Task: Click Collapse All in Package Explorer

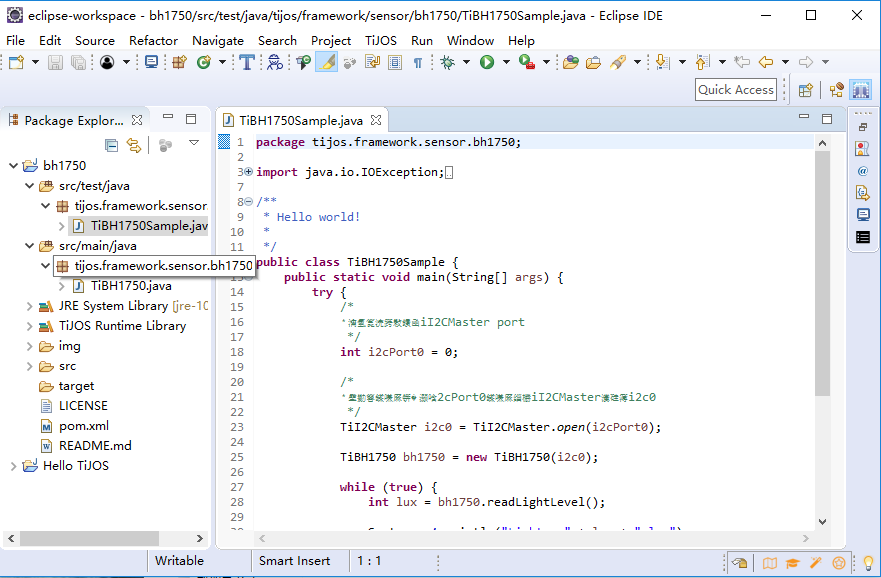Action: coord(111,145)
